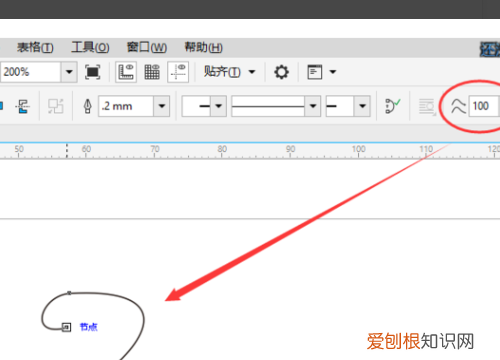
Task: Open the start arrowhead selector
Action: 204,106
